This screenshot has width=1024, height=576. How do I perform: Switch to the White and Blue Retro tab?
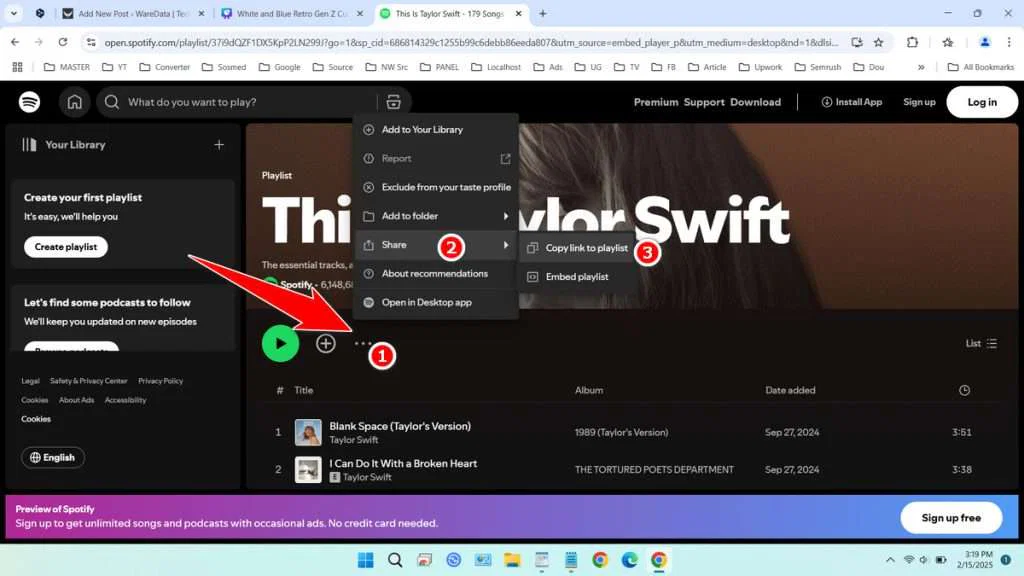tap(290, 14)
